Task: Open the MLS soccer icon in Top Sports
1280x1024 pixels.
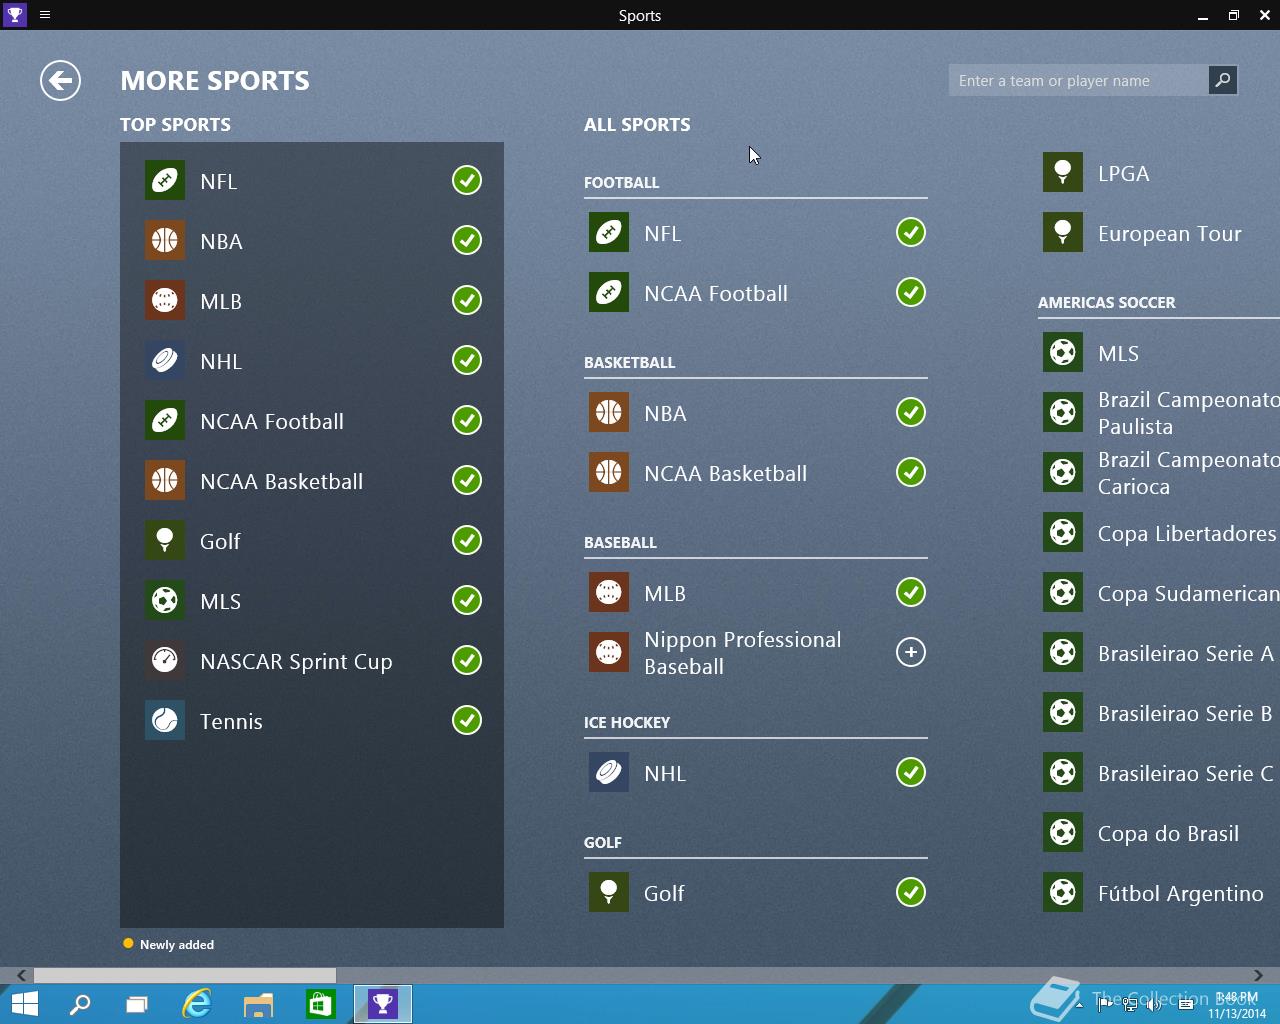Action: (x=165, y=600)
